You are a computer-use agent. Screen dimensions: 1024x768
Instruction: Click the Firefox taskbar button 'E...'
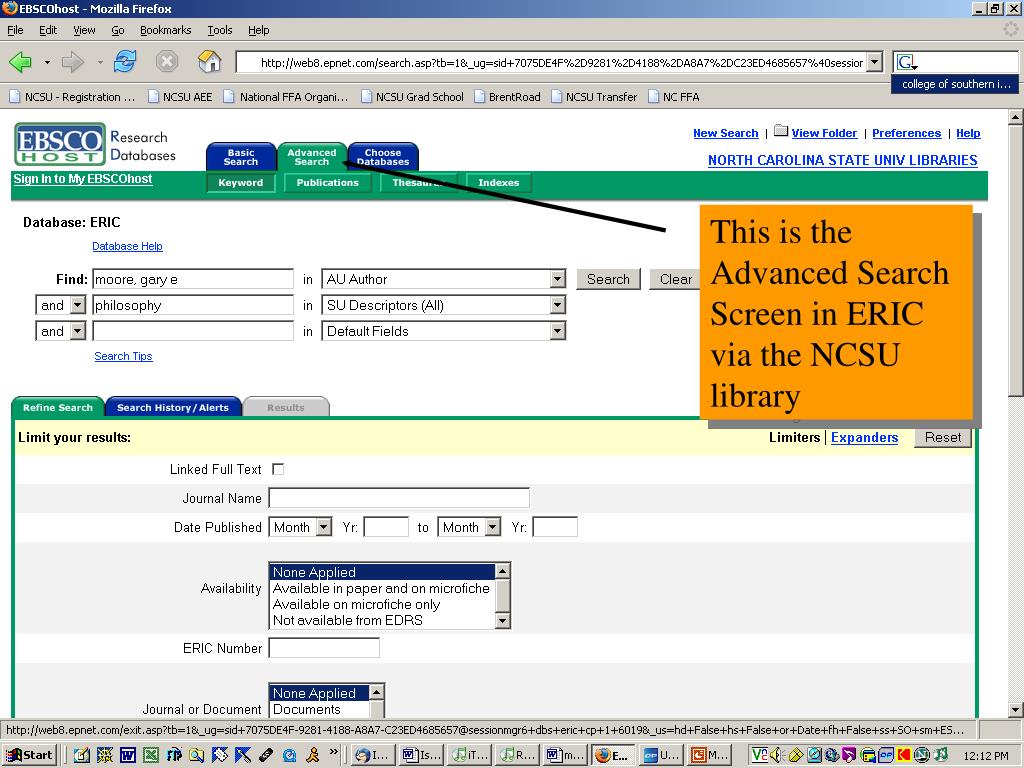point(611,756)
